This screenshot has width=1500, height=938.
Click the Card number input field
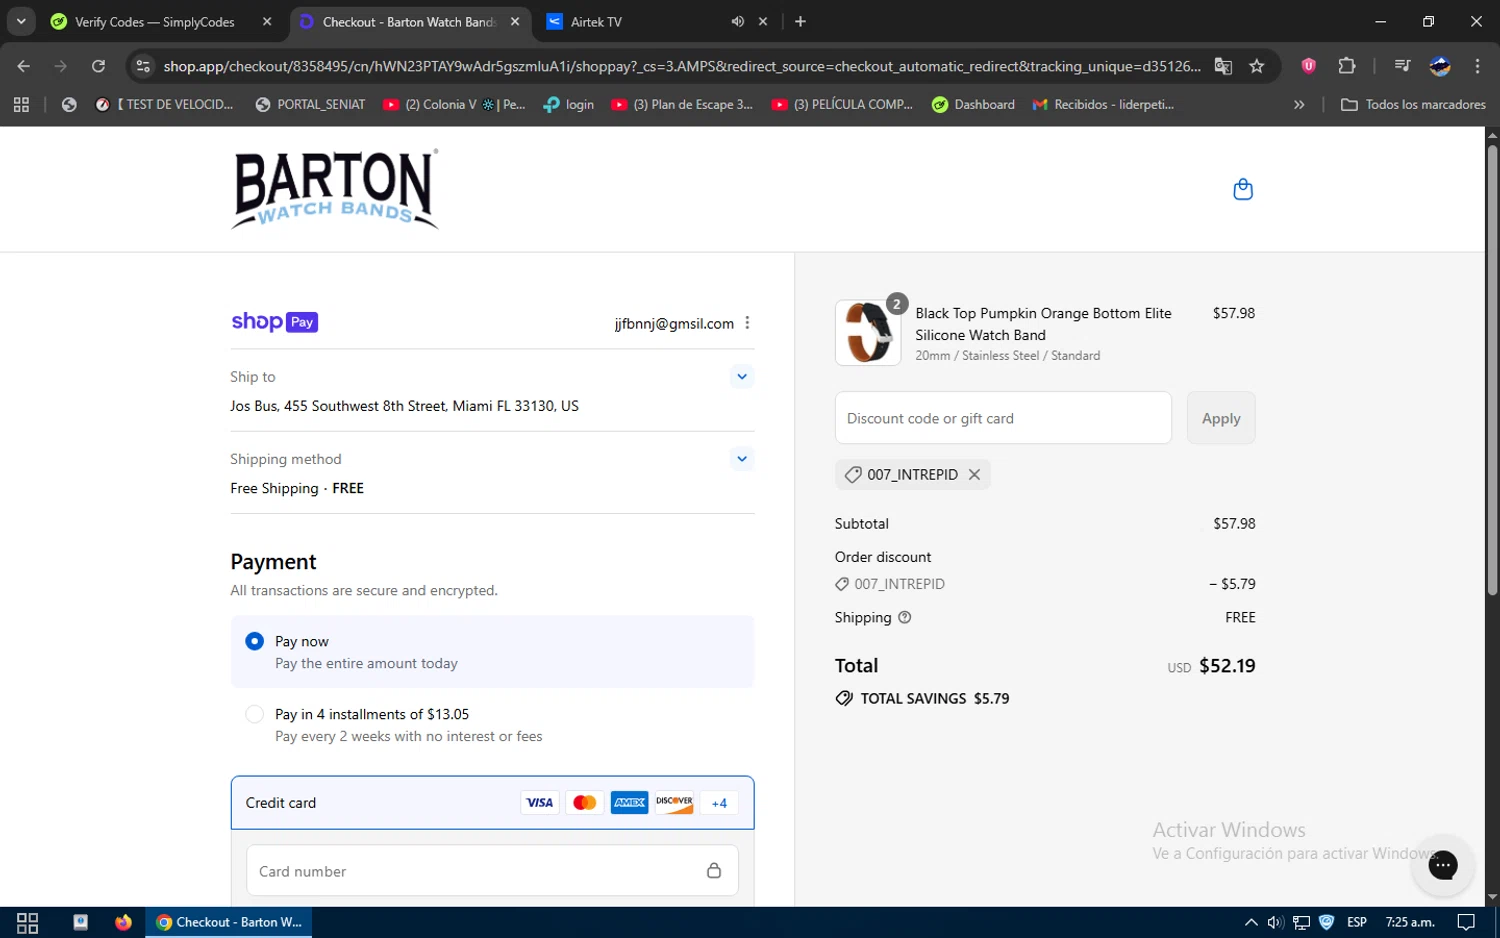(492, 871)
